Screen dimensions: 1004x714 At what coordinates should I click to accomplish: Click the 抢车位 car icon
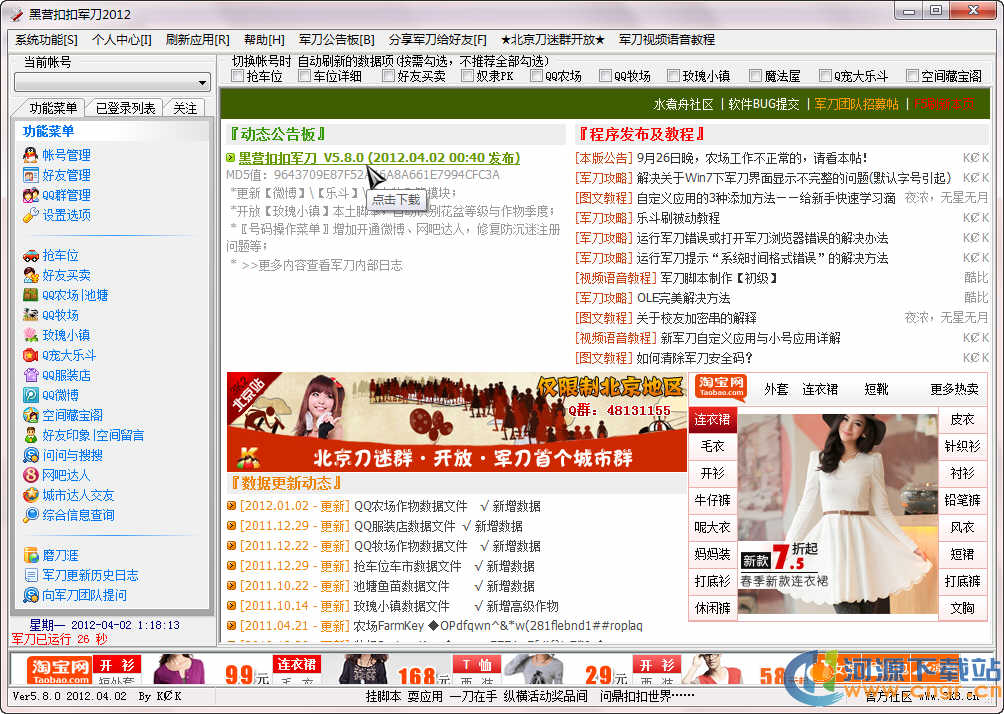[x=31, y=255]
